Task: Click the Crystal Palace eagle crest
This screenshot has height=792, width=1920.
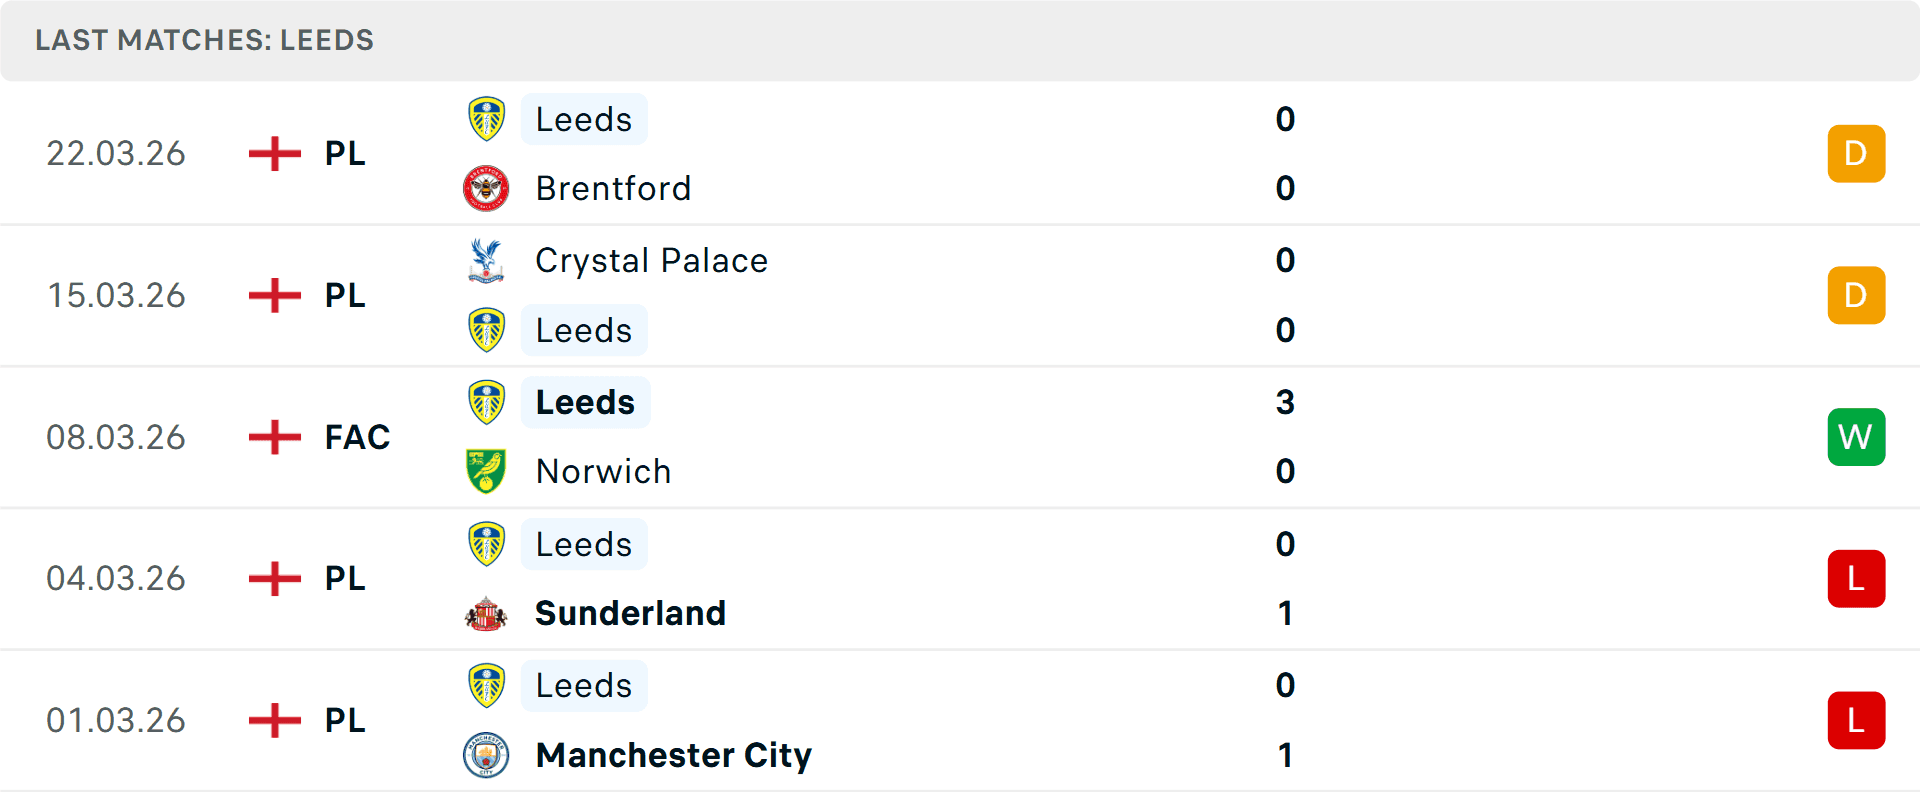Action: pos(486,260)
